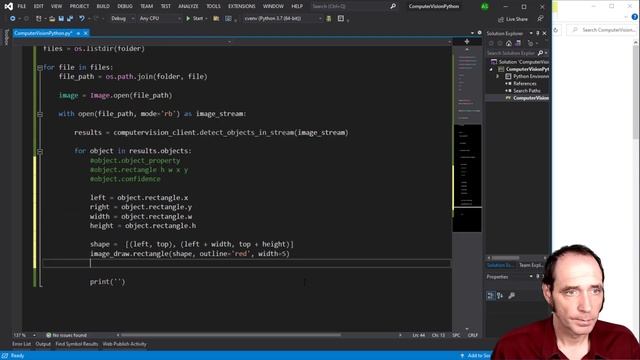Open the editor tab list dropdown arrow

tap(472, 33)
